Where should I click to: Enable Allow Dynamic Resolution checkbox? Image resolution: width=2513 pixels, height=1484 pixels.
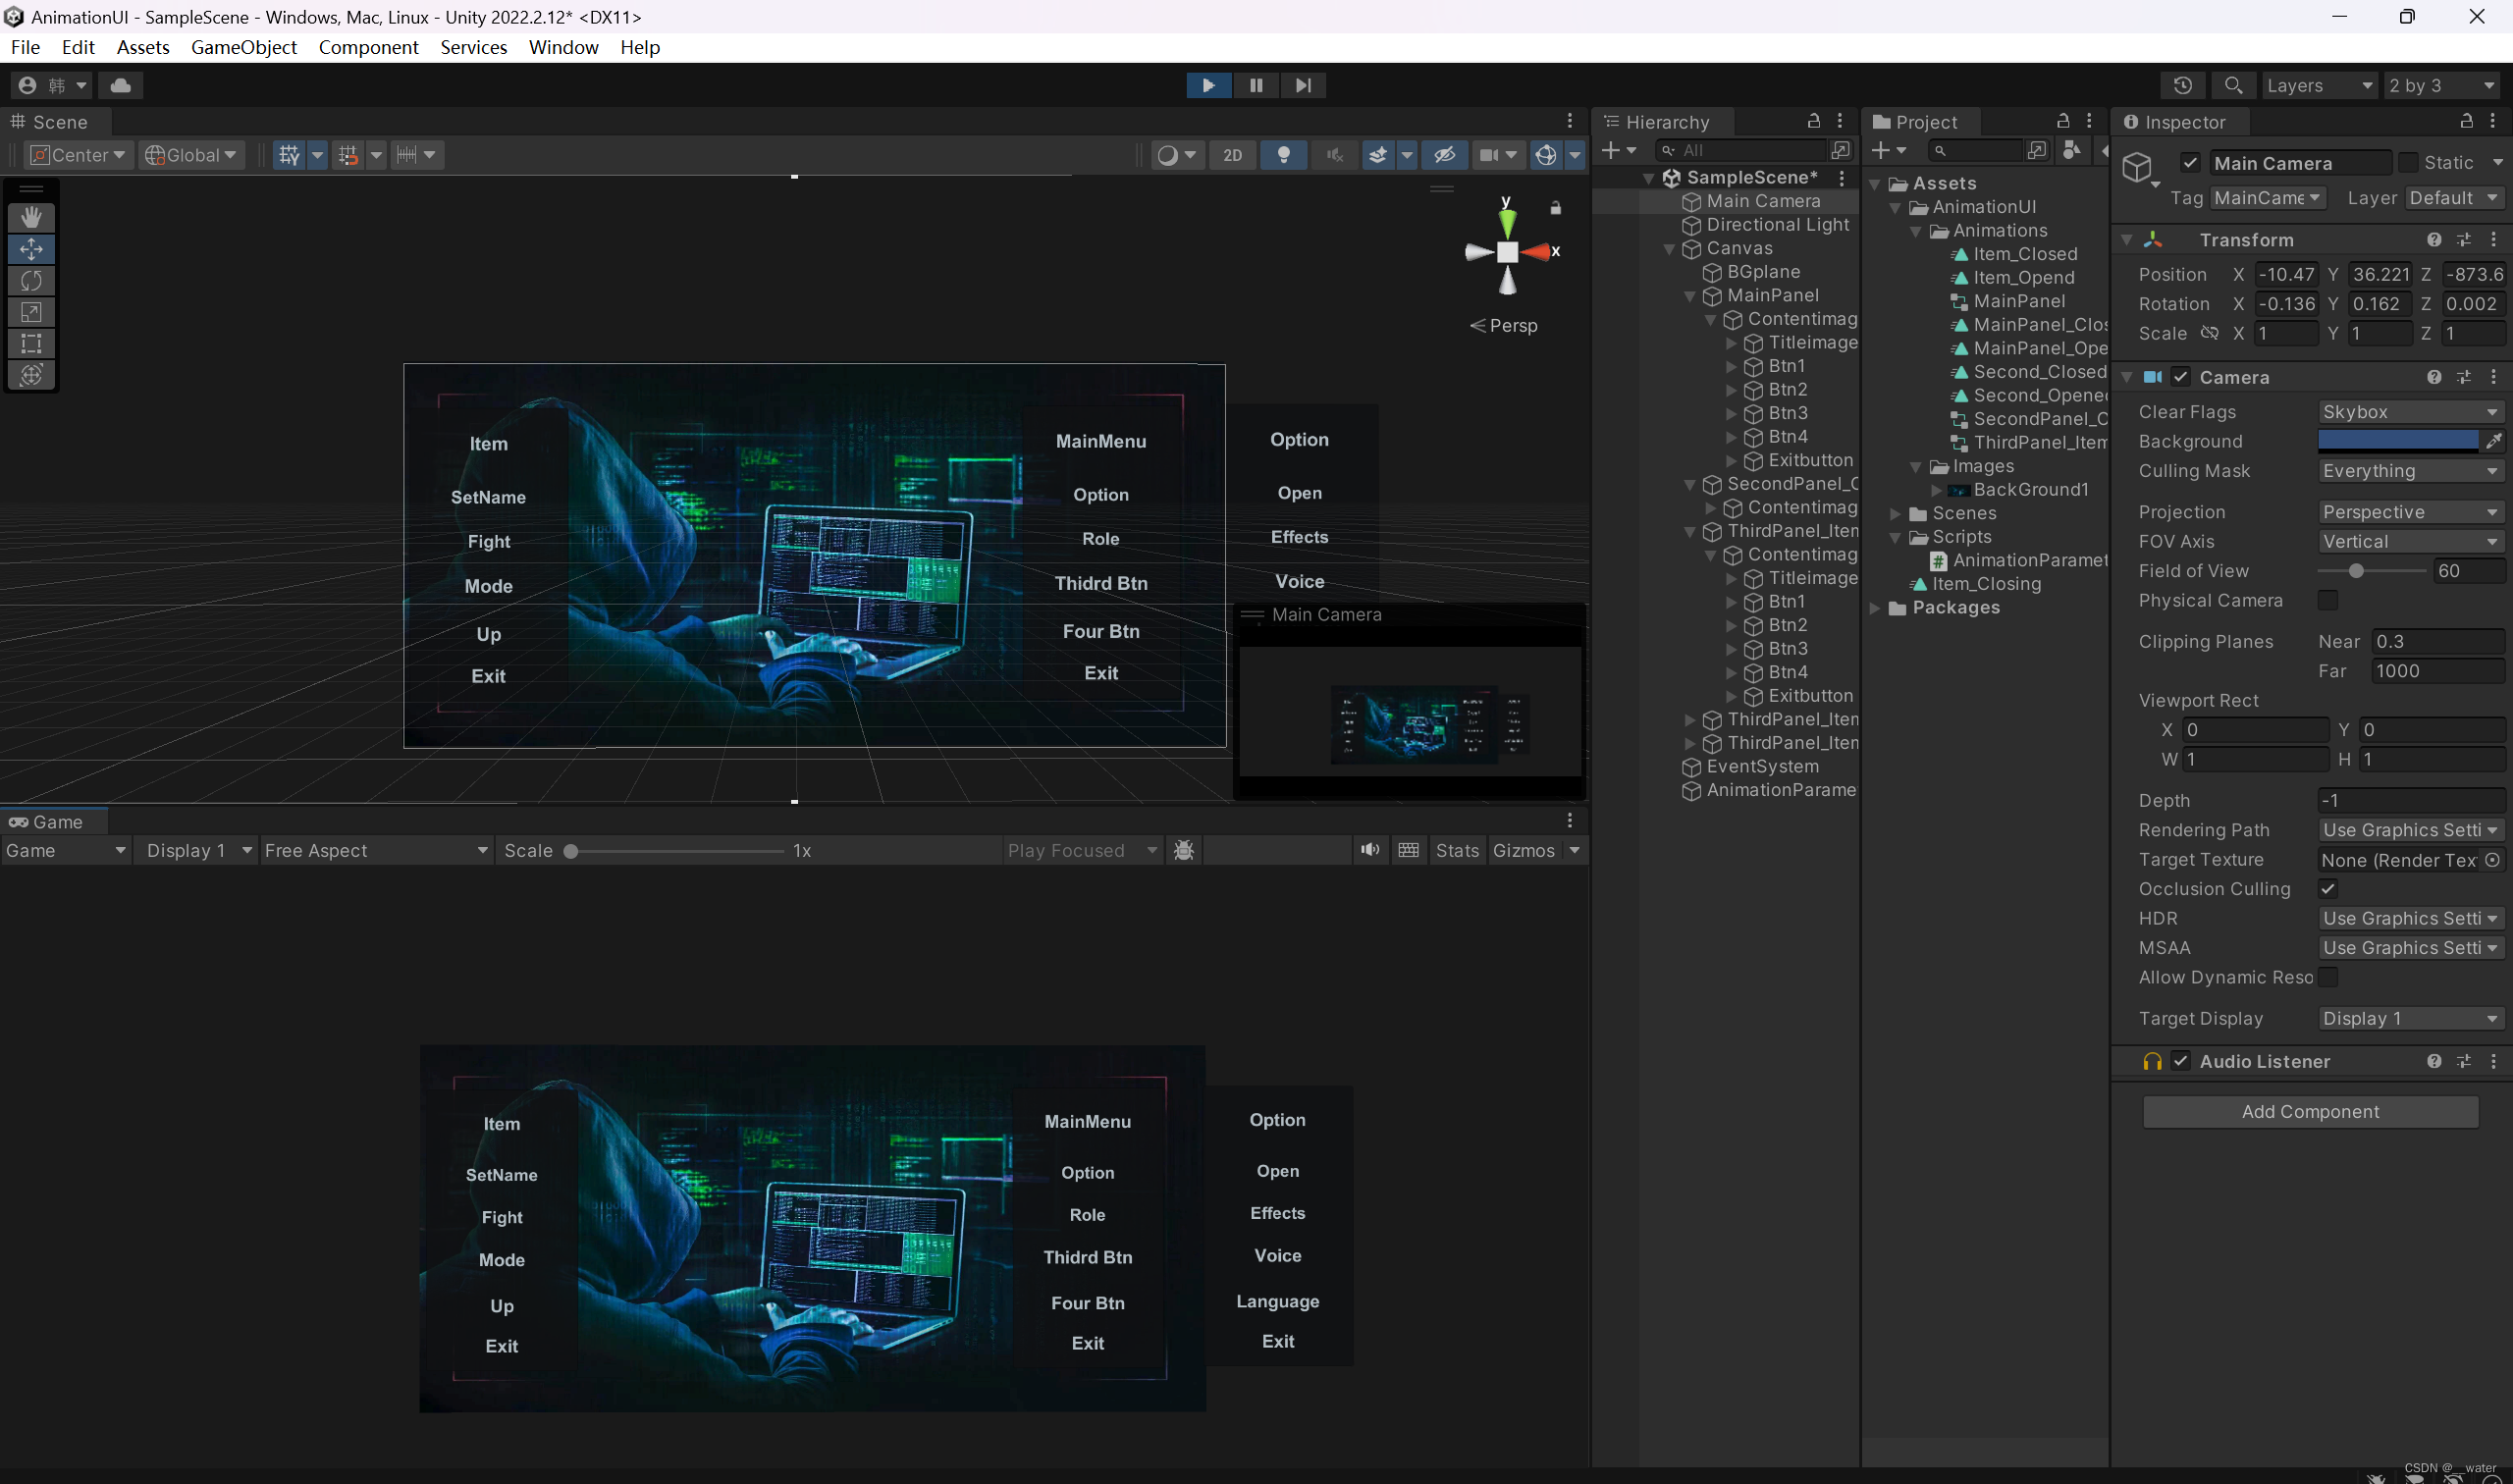tap(2328, 977)
